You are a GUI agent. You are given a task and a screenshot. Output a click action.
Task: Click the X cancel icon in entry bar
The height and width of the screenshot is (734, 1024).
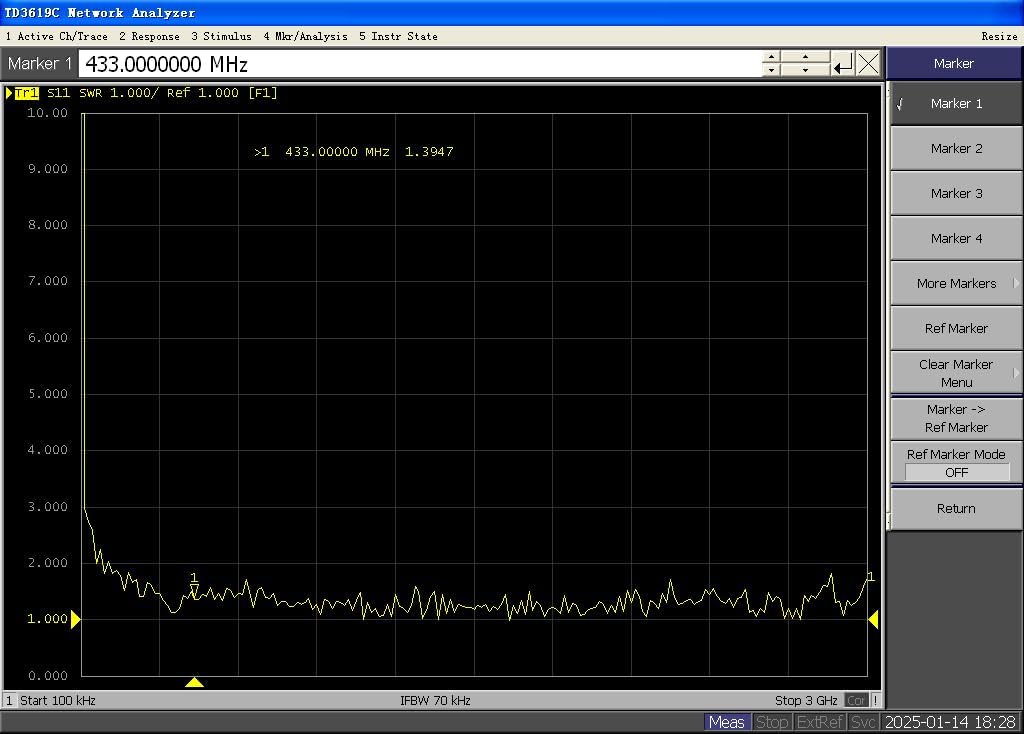pos(868,64)
